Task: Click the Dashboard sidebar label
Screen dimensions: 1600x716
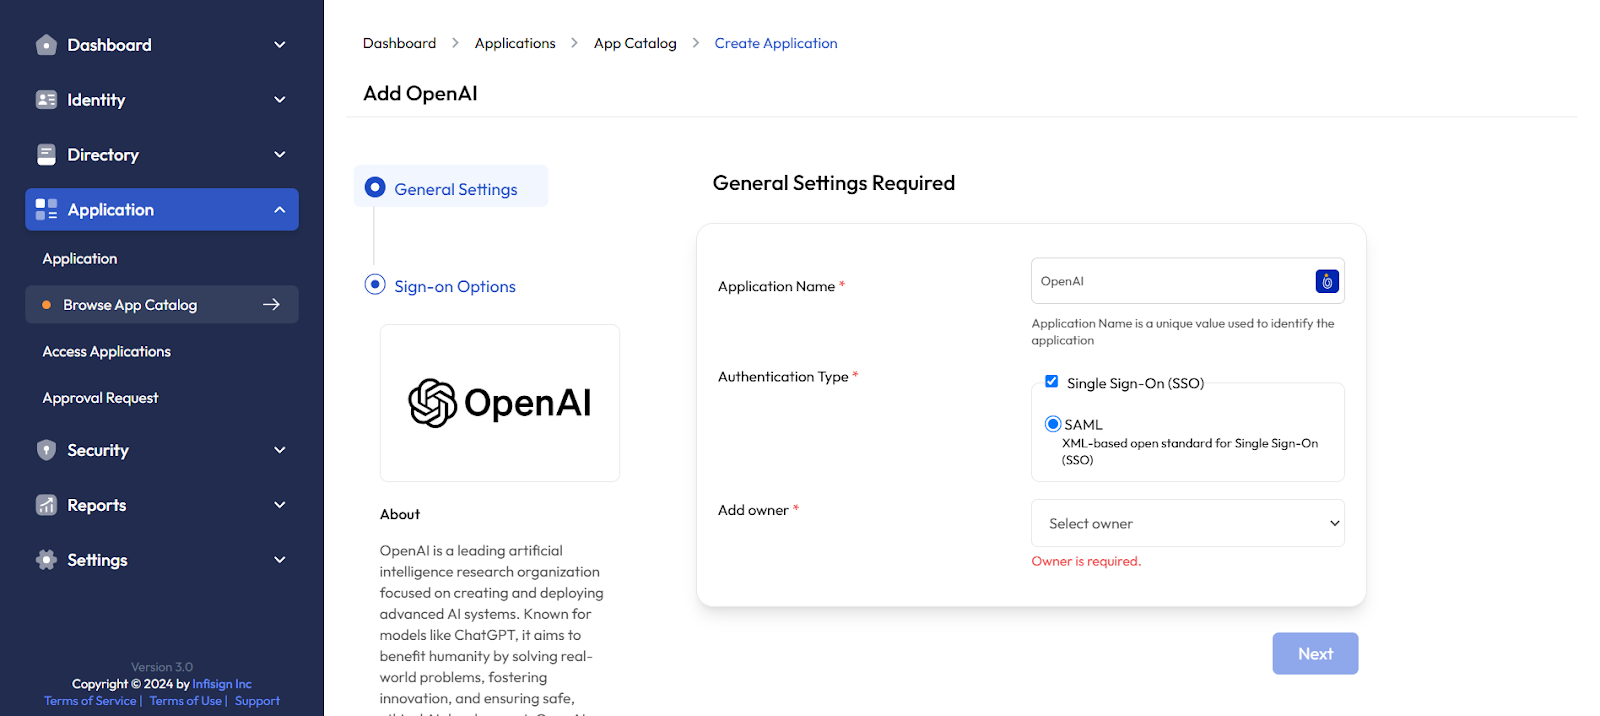Action: pos(109,45)
